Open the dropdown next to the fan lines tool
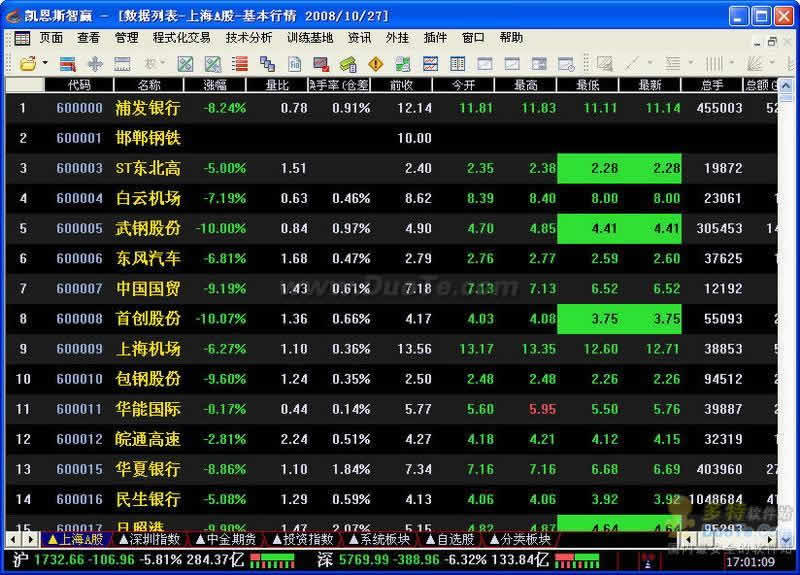This screenshot has width=800, height=575. coord(772,63)
